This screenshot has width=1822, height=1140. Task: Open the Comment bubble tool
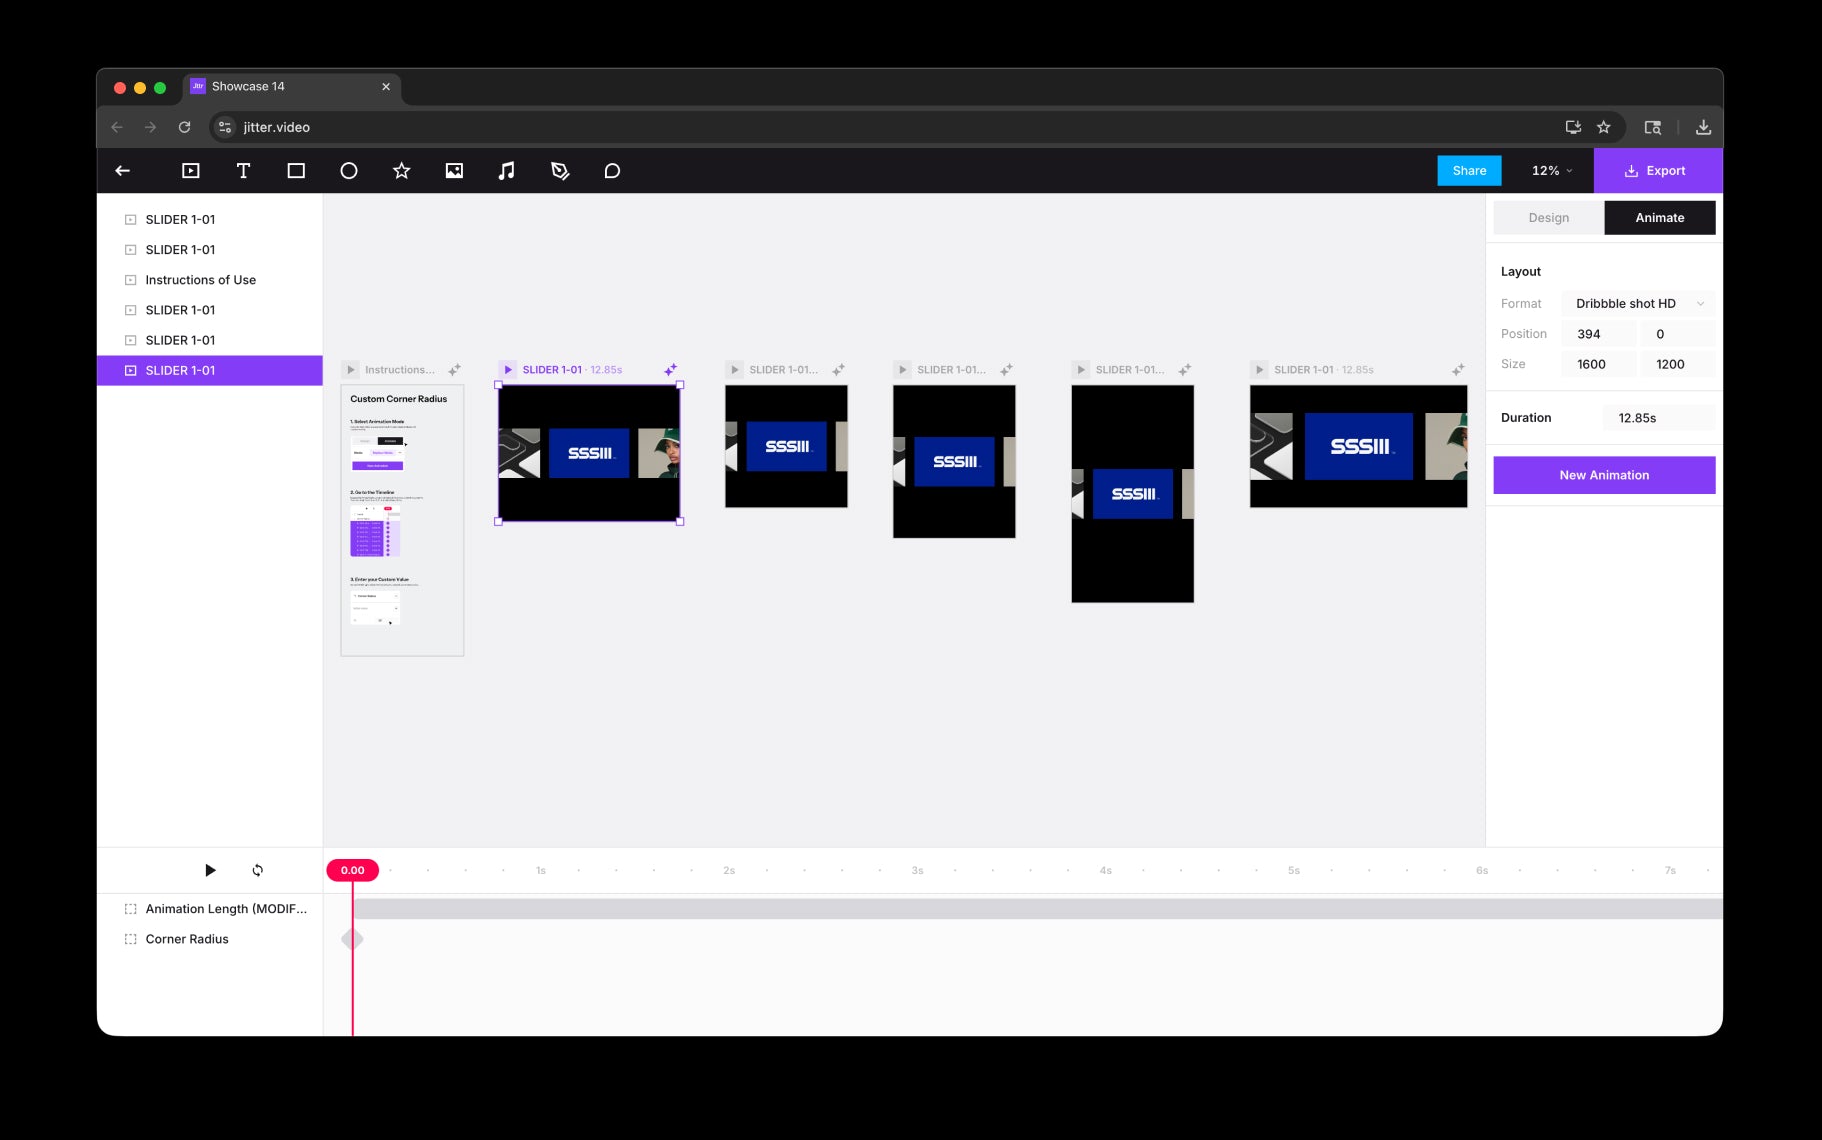[x=612, y=171]
